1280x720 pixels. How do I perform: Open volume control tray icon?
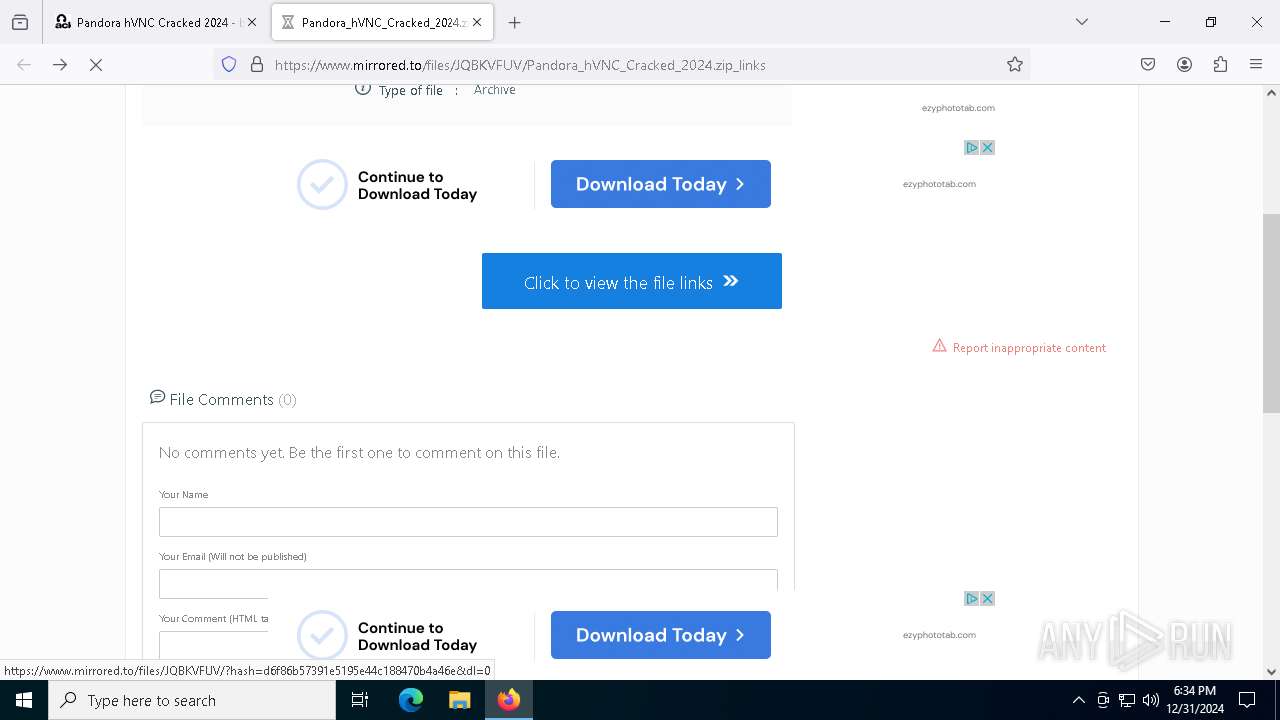point(1151,700)
